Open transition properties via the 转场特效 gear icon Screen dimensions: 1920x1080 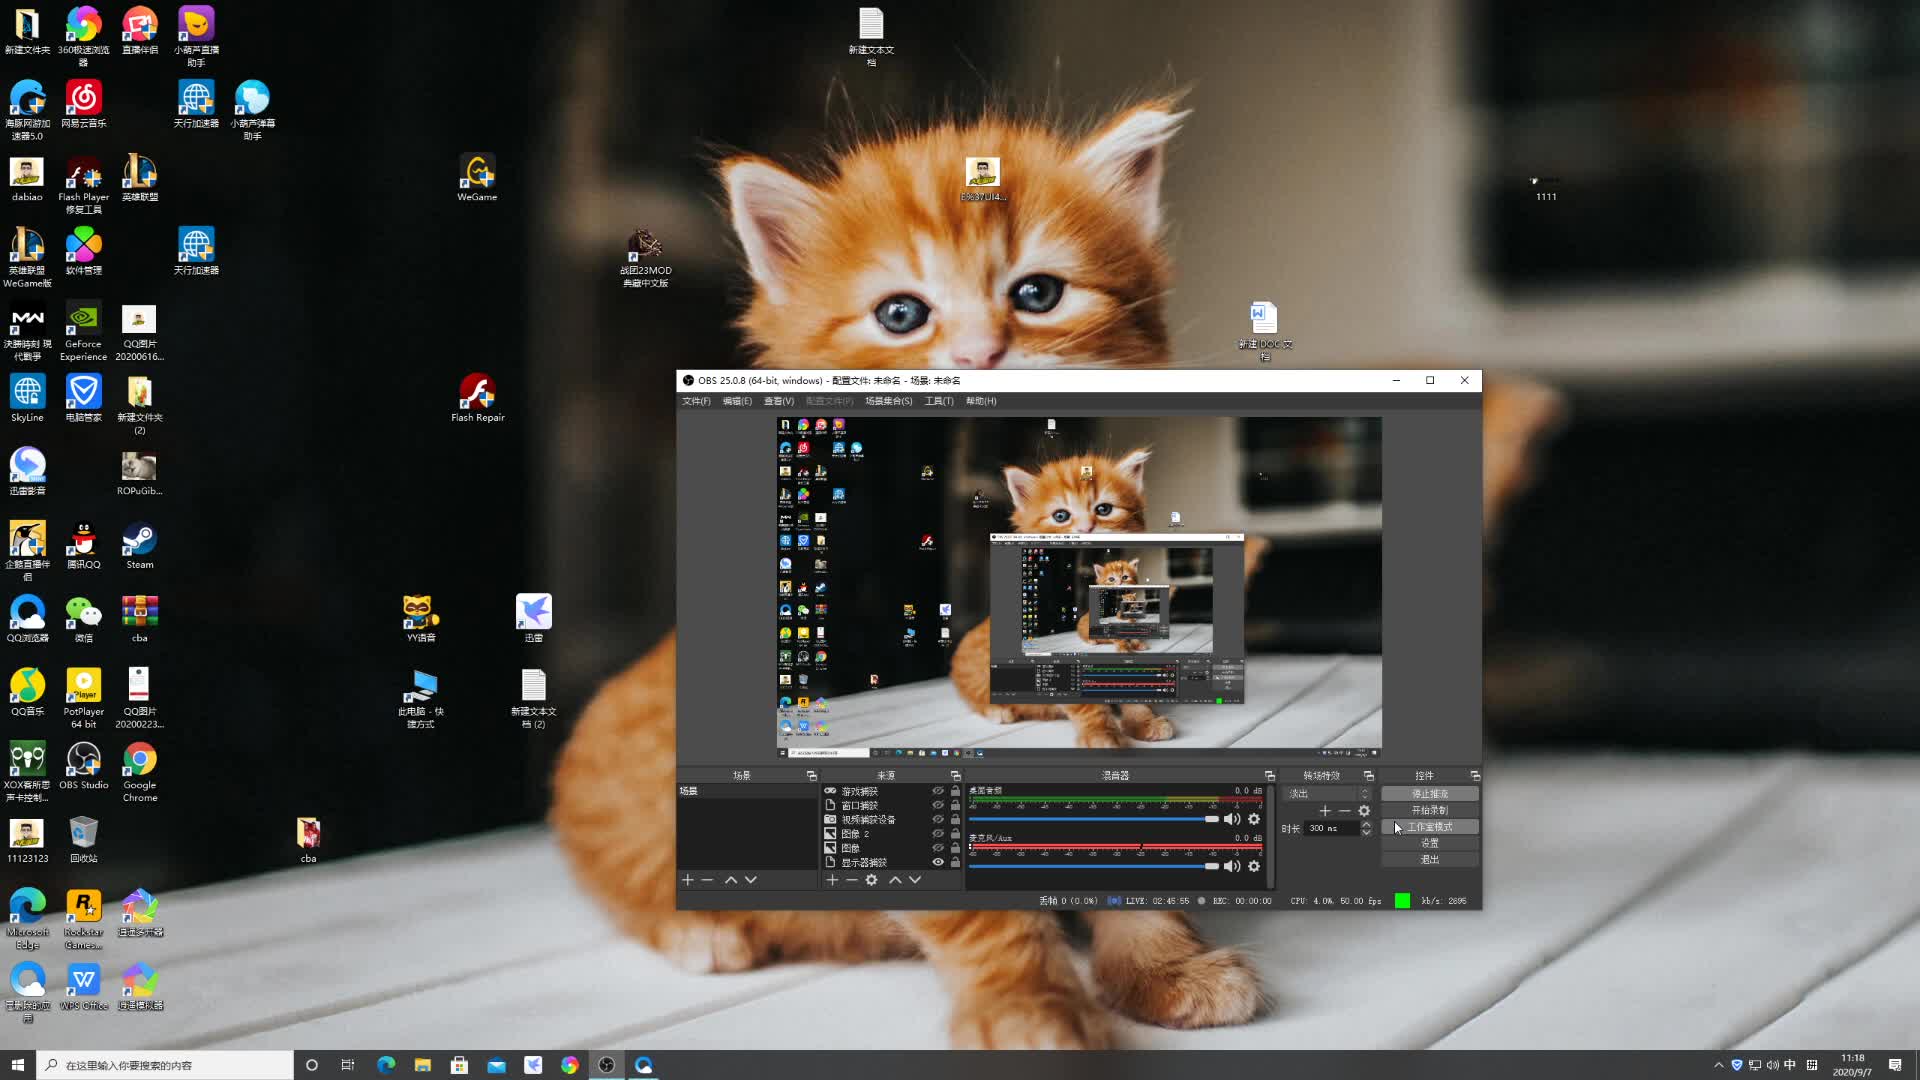[x=1364, y=811]
